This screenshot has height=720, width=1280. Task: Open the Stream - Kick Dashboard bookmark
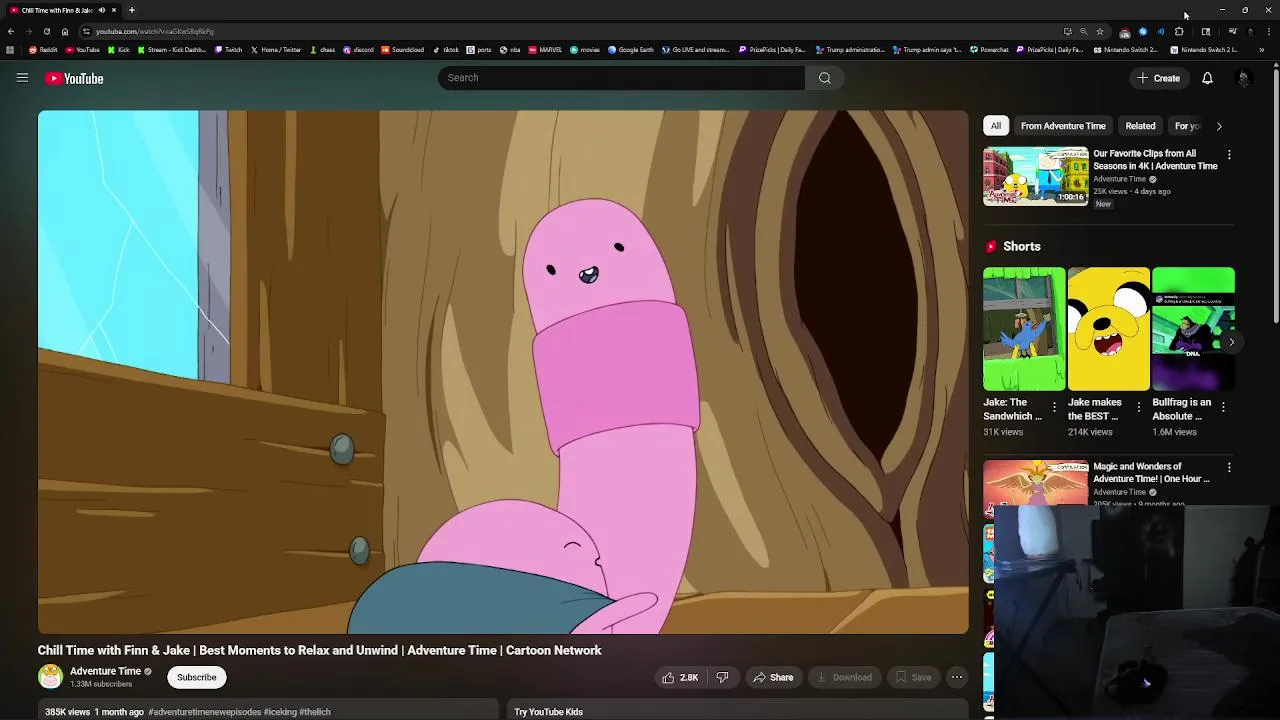point(172,49)
